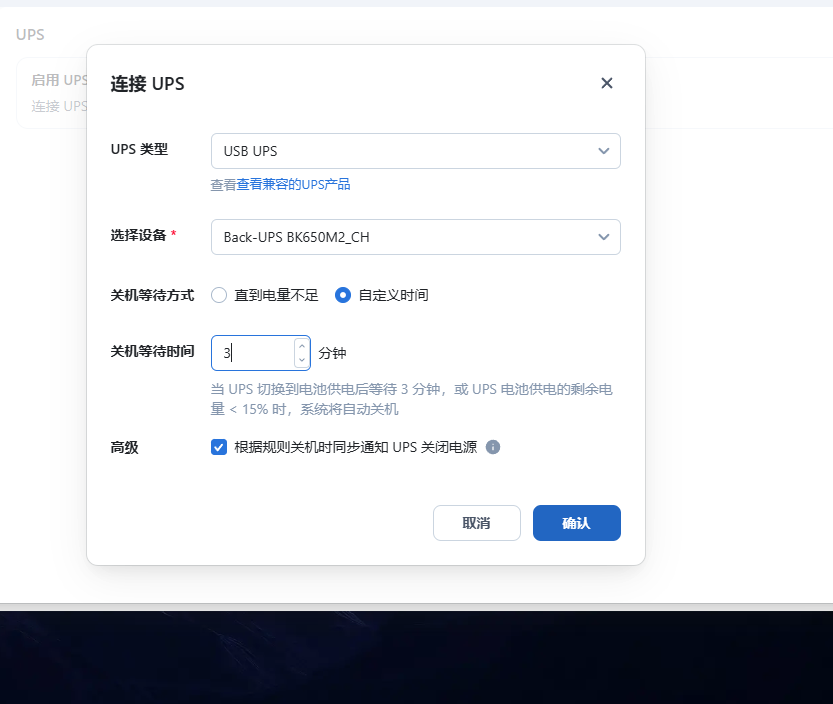This screenshot has height=704, width=833.
Task: Click the chevron arrow of 选择设备 dropdown
Action: (x=604, y=237)
